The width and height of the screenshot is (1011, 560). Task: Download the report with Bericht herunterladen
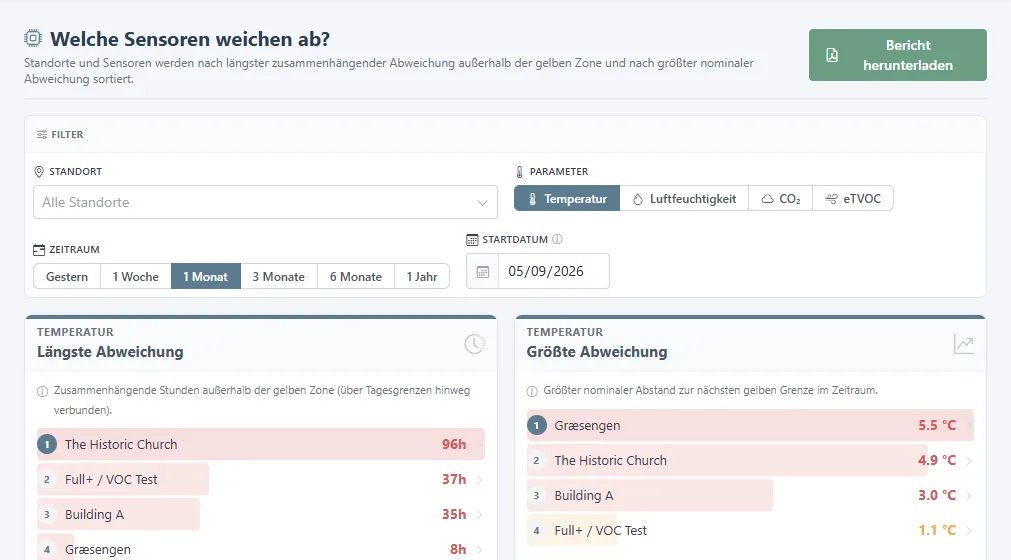(x=898, y=55)
